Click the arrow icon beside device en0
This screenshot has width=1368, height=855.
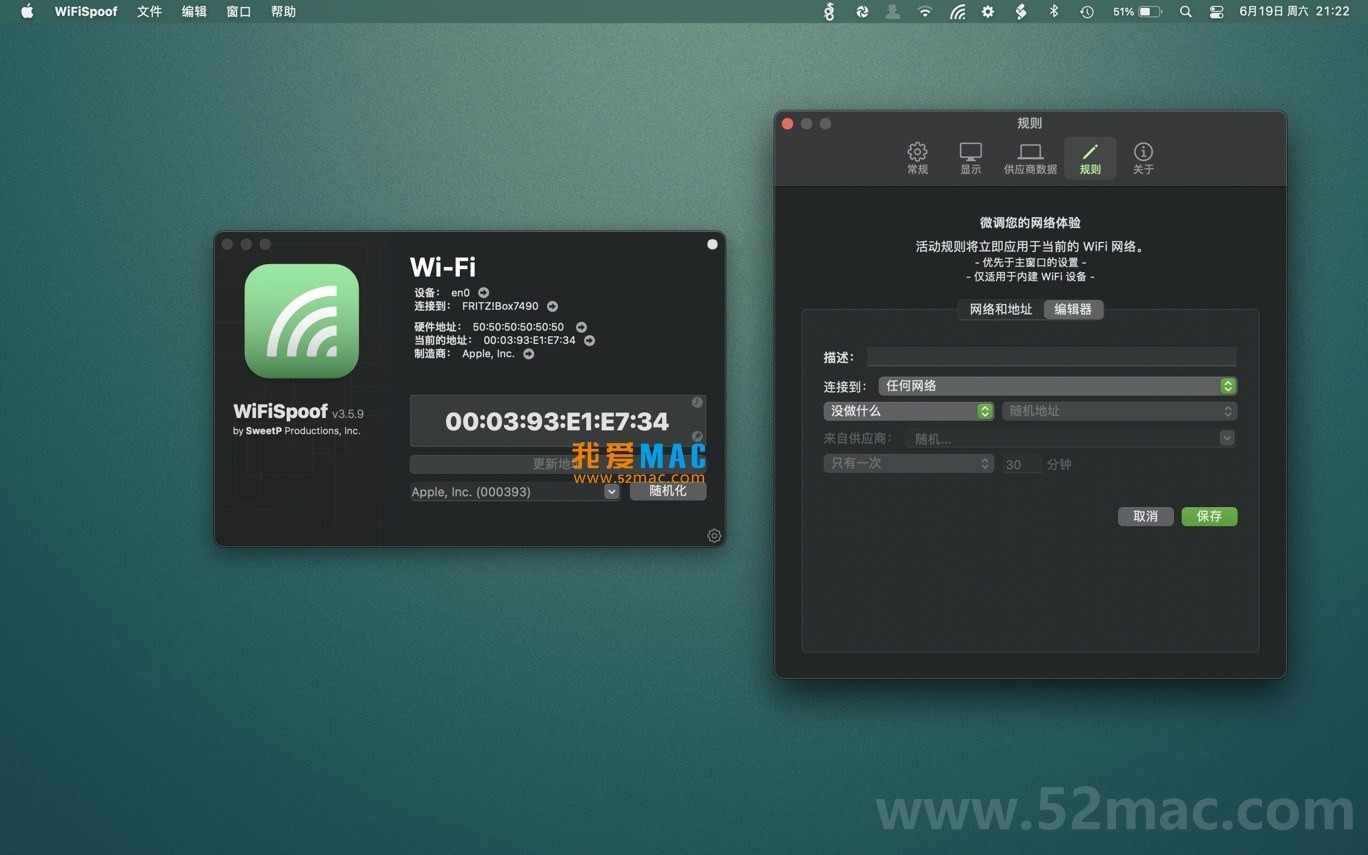[482, 292]
